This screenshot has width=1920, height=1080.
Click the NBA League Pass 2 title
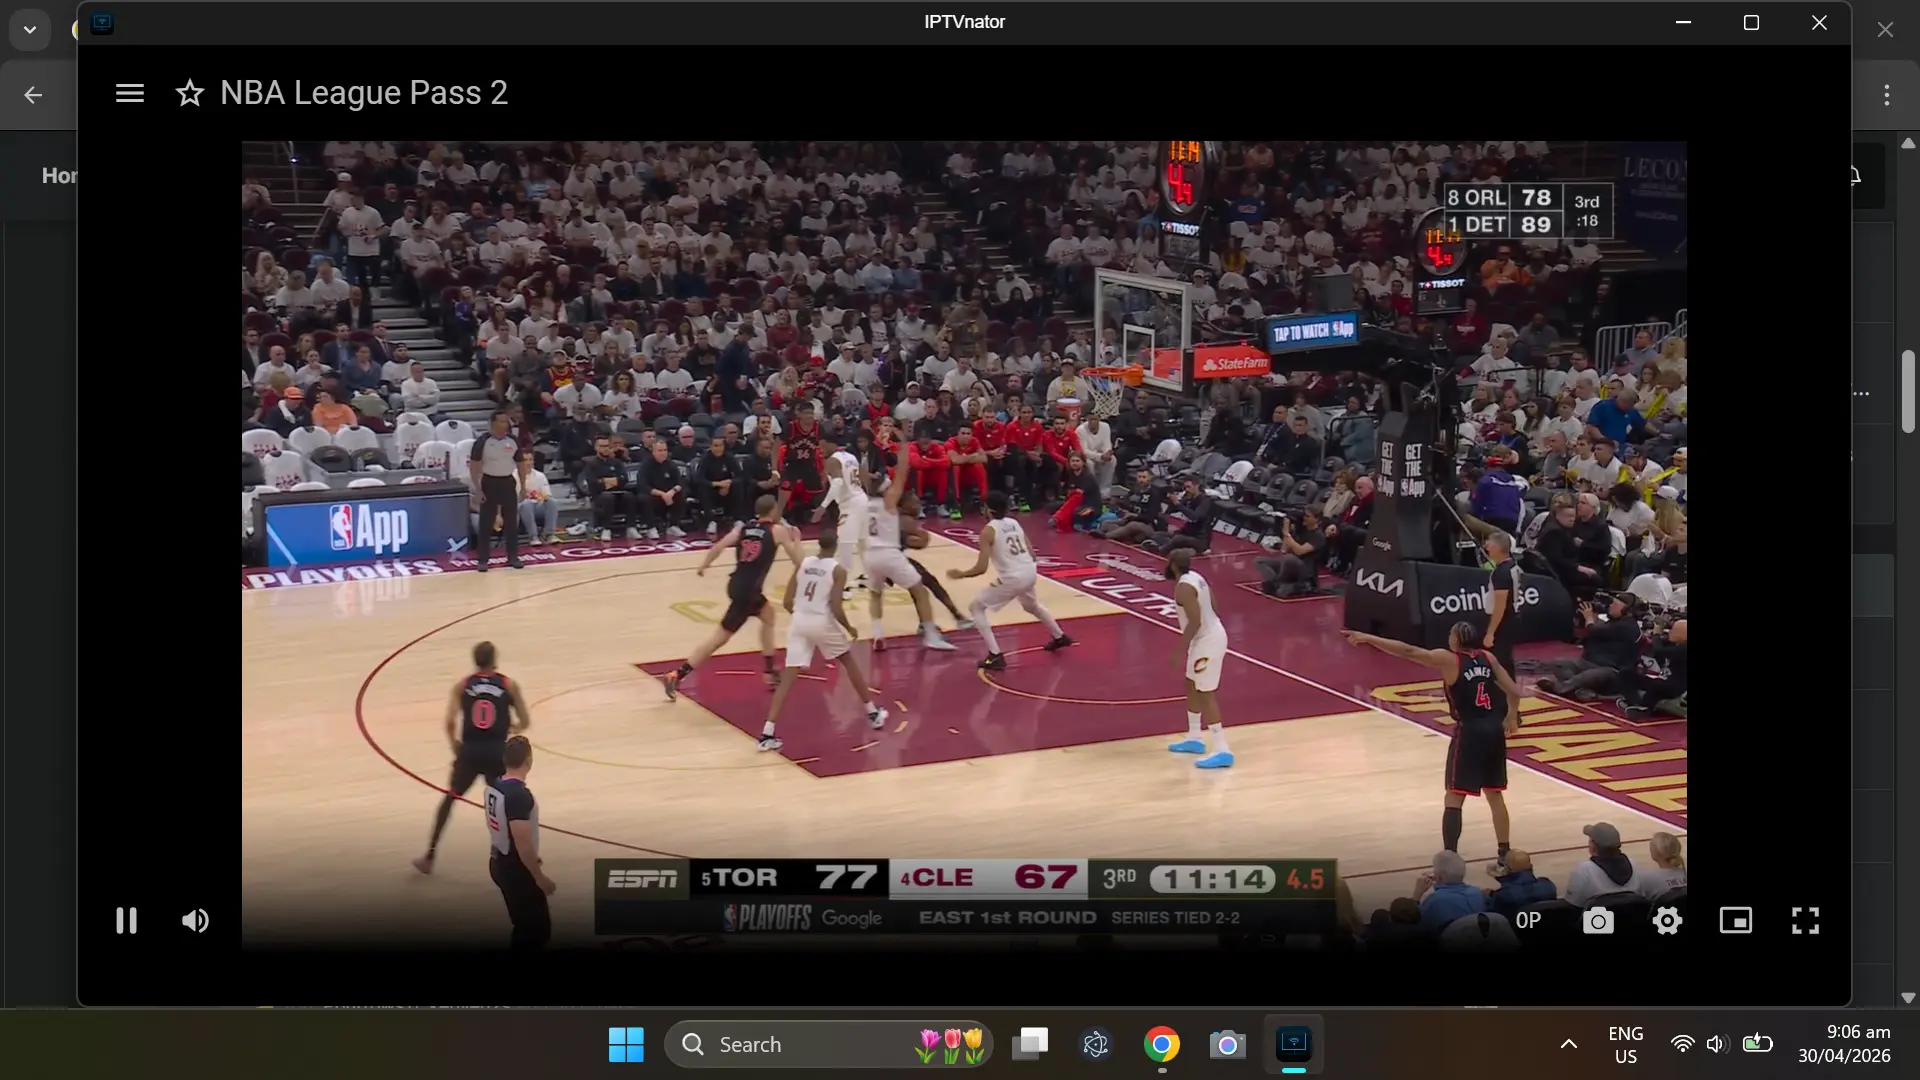point(364,93)
